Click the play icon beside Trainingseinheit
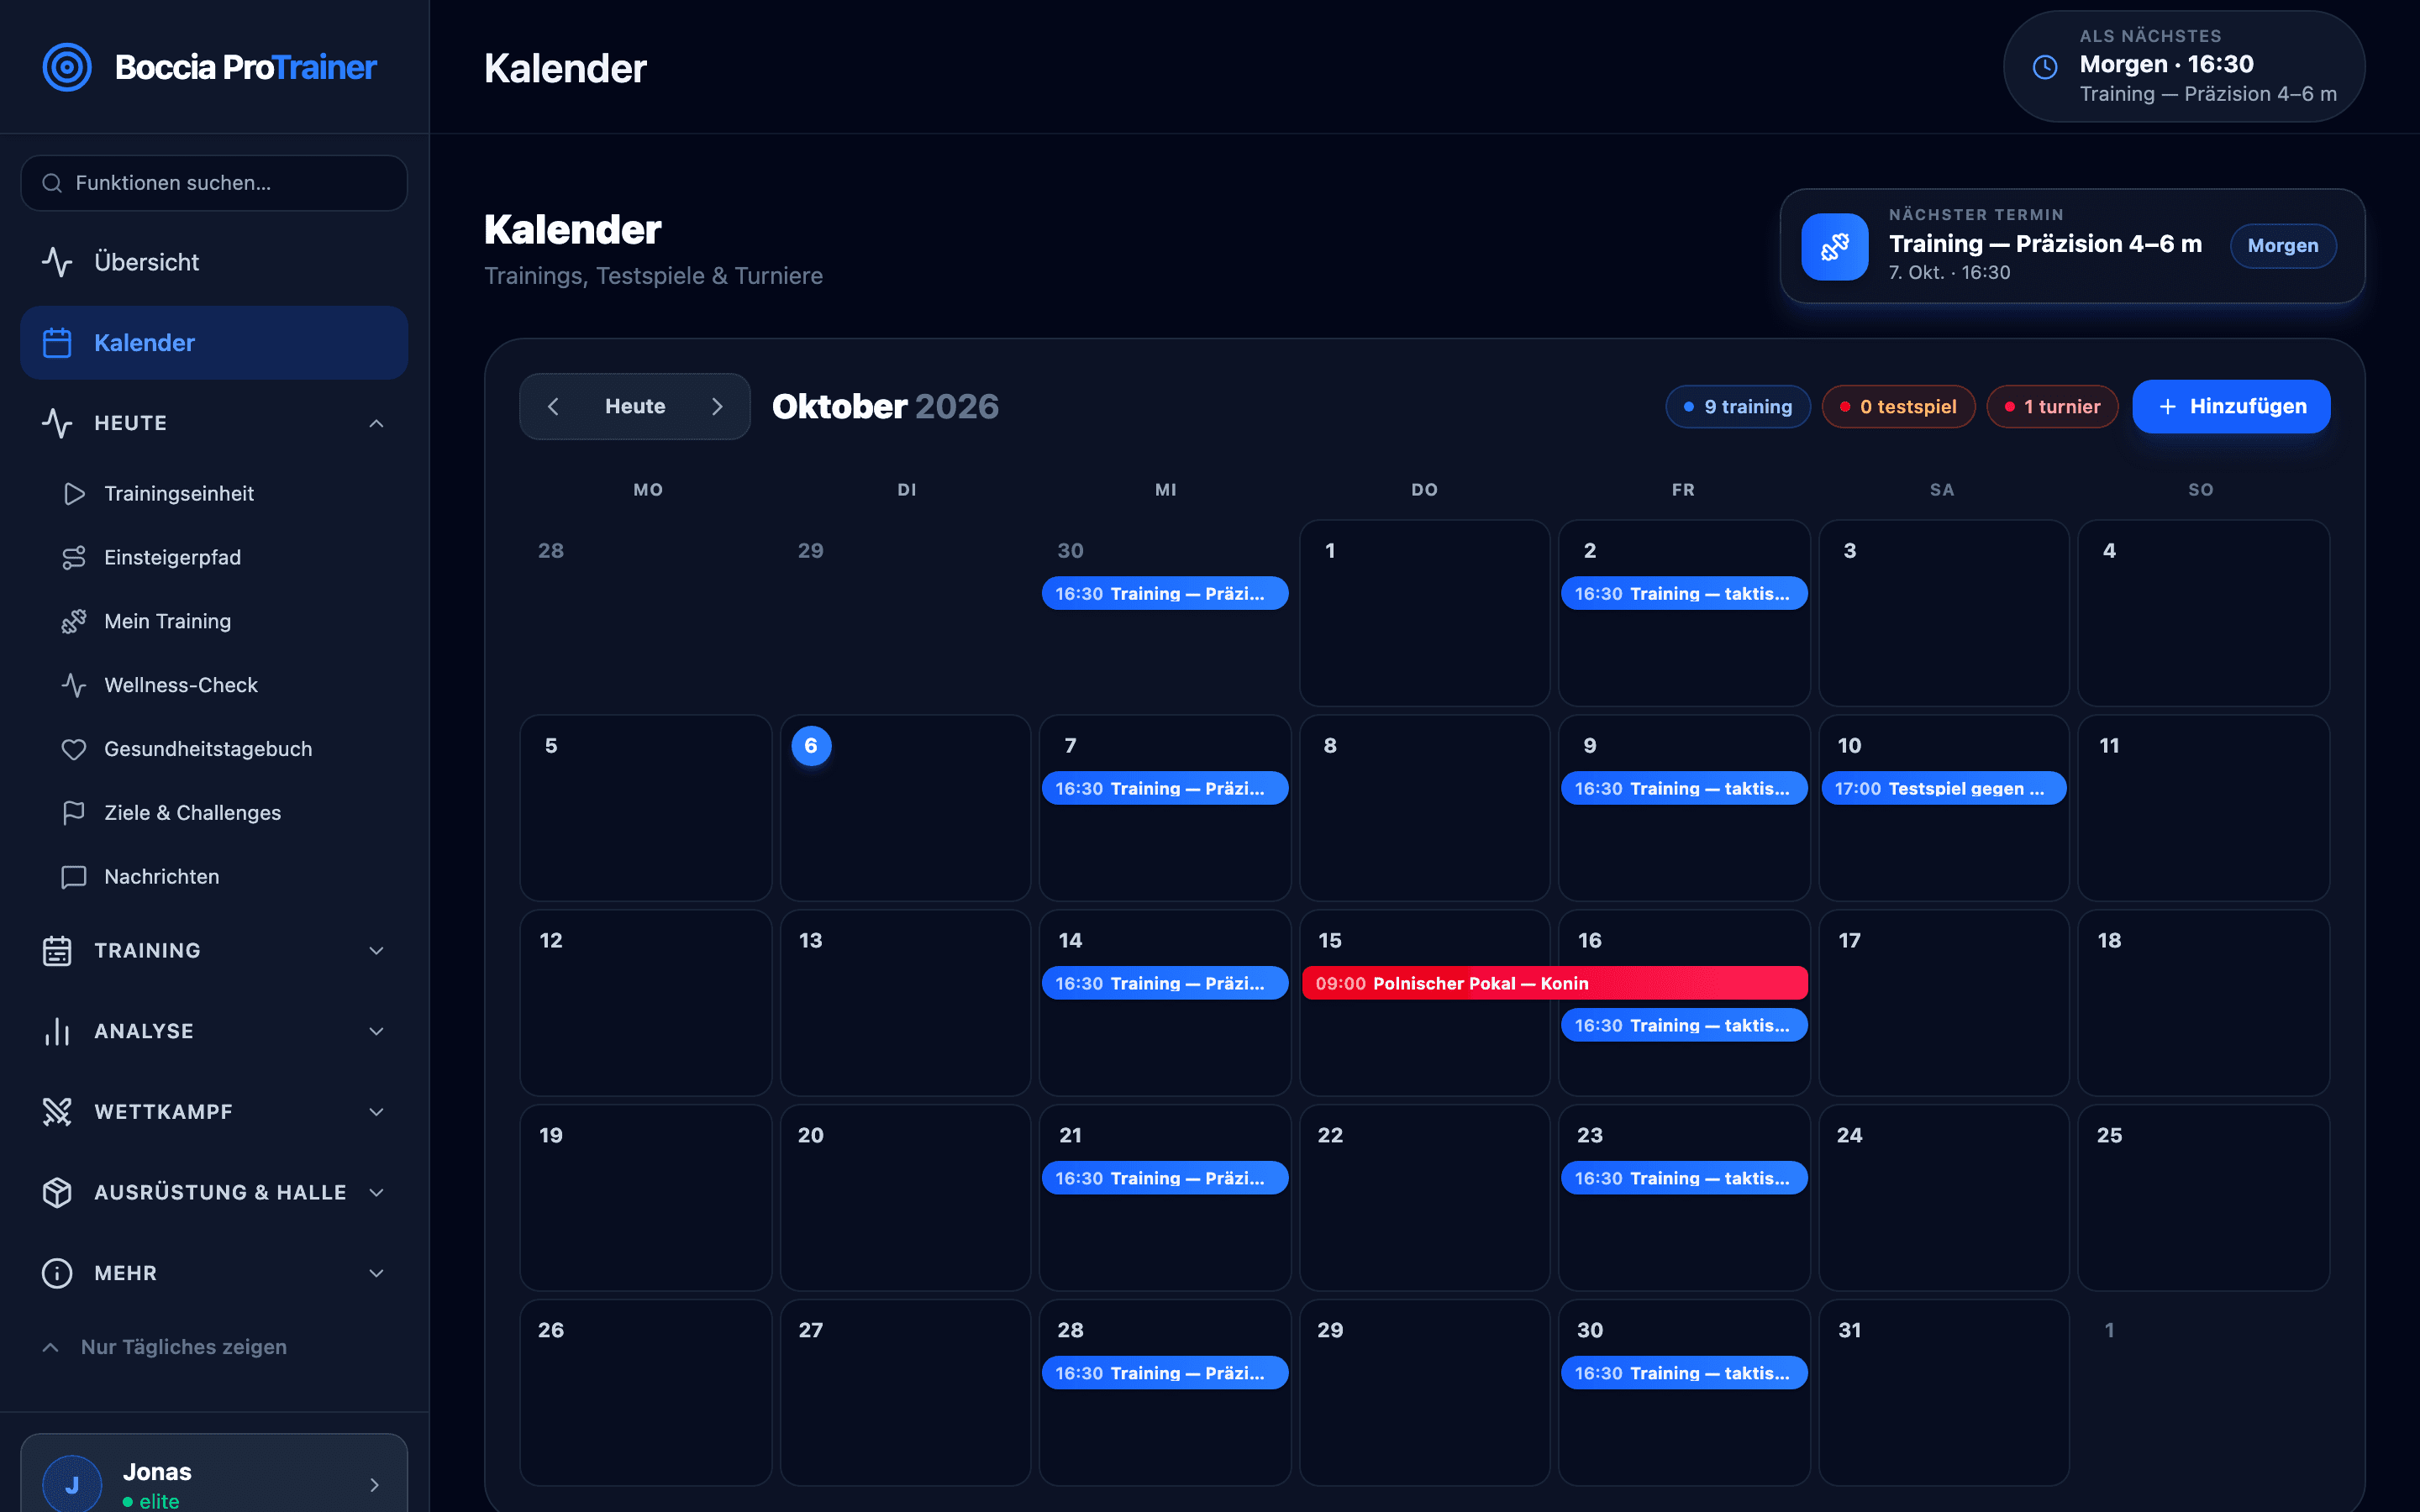Image resolution: width=2420 pixels, height=1512 pixels. point(74,494)
